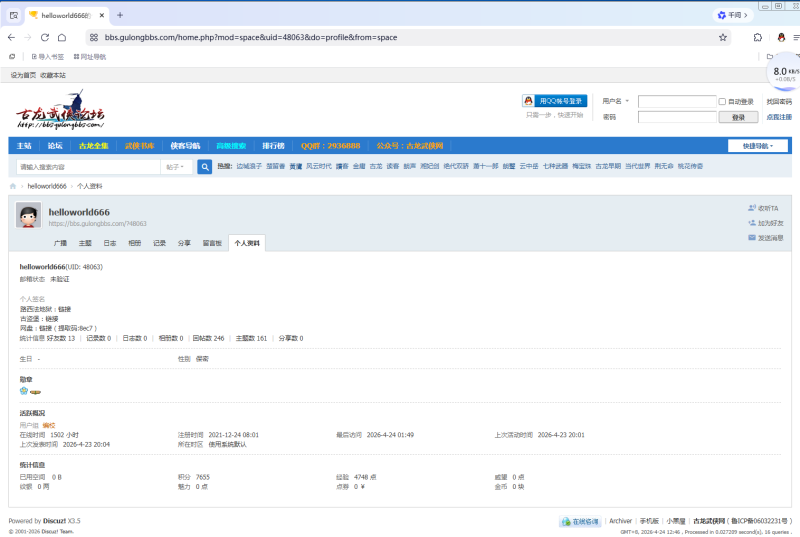800x537 pixels.
Task: Bookmark this page with the star icon
Action: (x=722, y=37)
